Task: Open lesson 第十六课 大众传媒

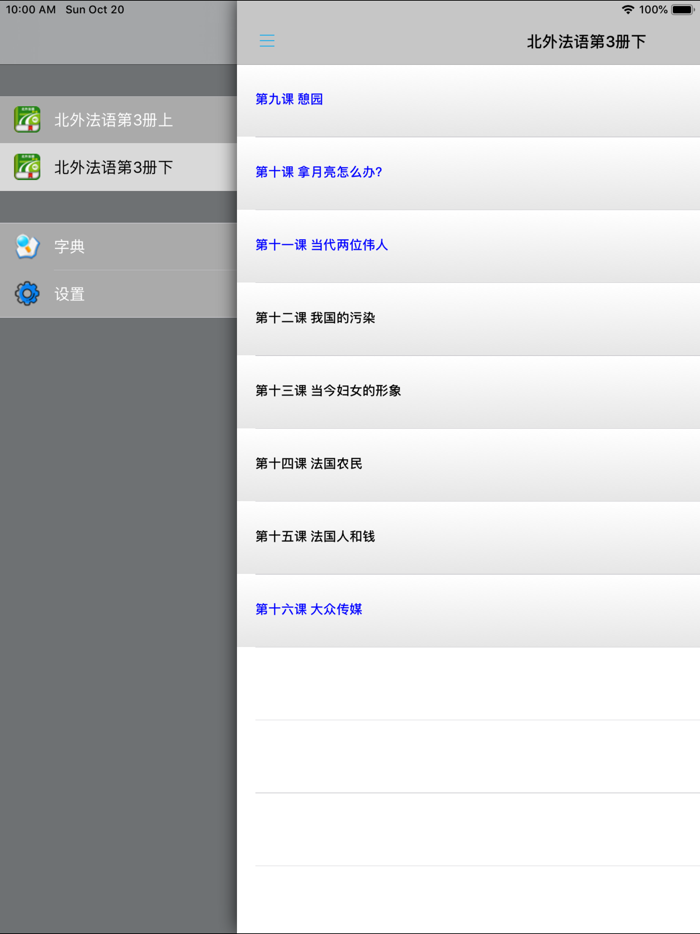Action: 309,609
